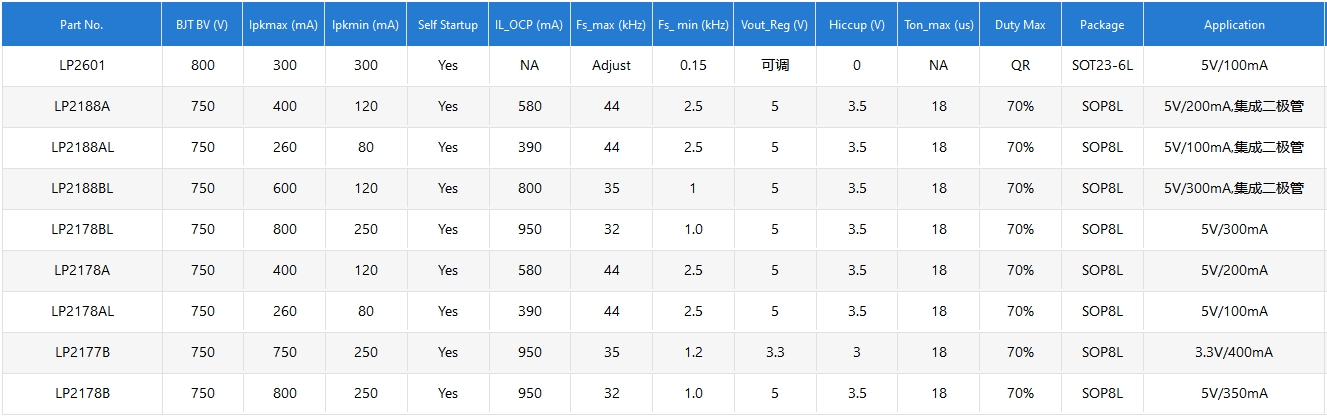
Task: Click the Ipkmax (mA) column header
Action: (x=284, y=25)
